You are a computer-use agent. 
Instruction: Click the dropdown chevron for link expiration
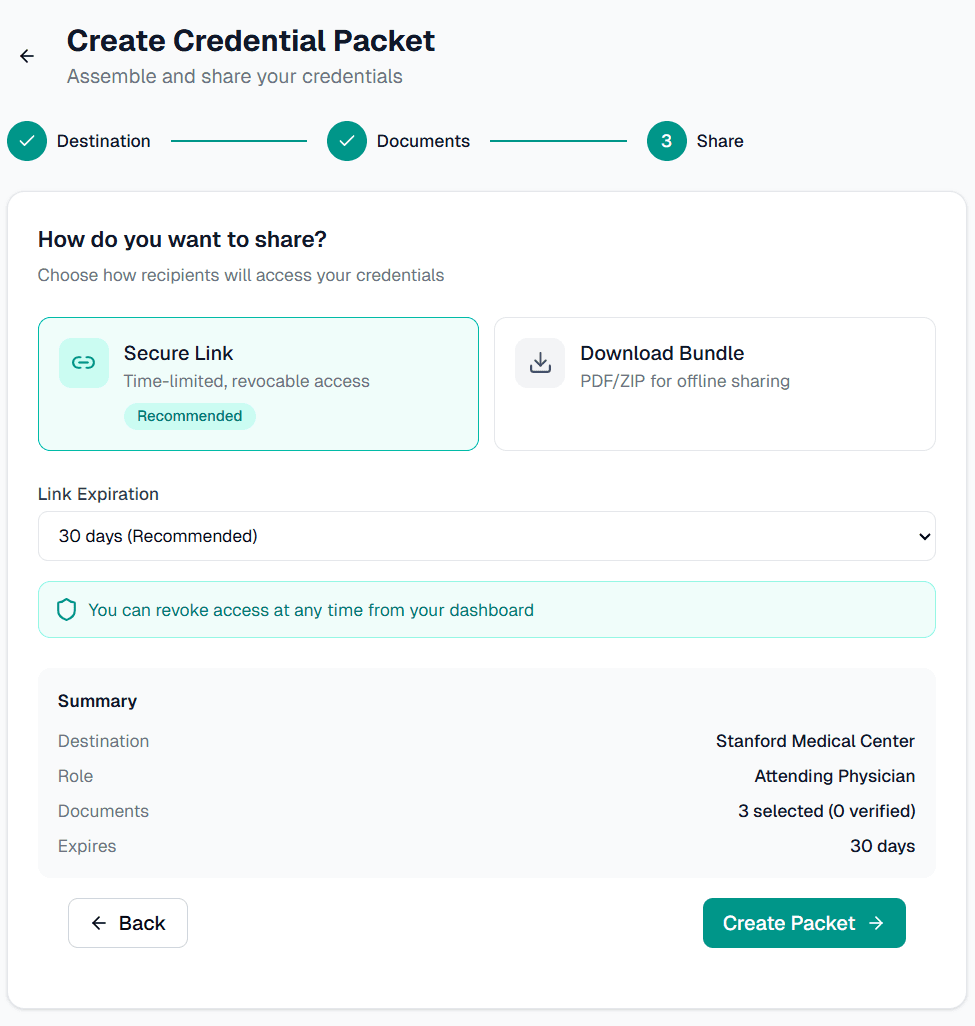pos(923,537)
